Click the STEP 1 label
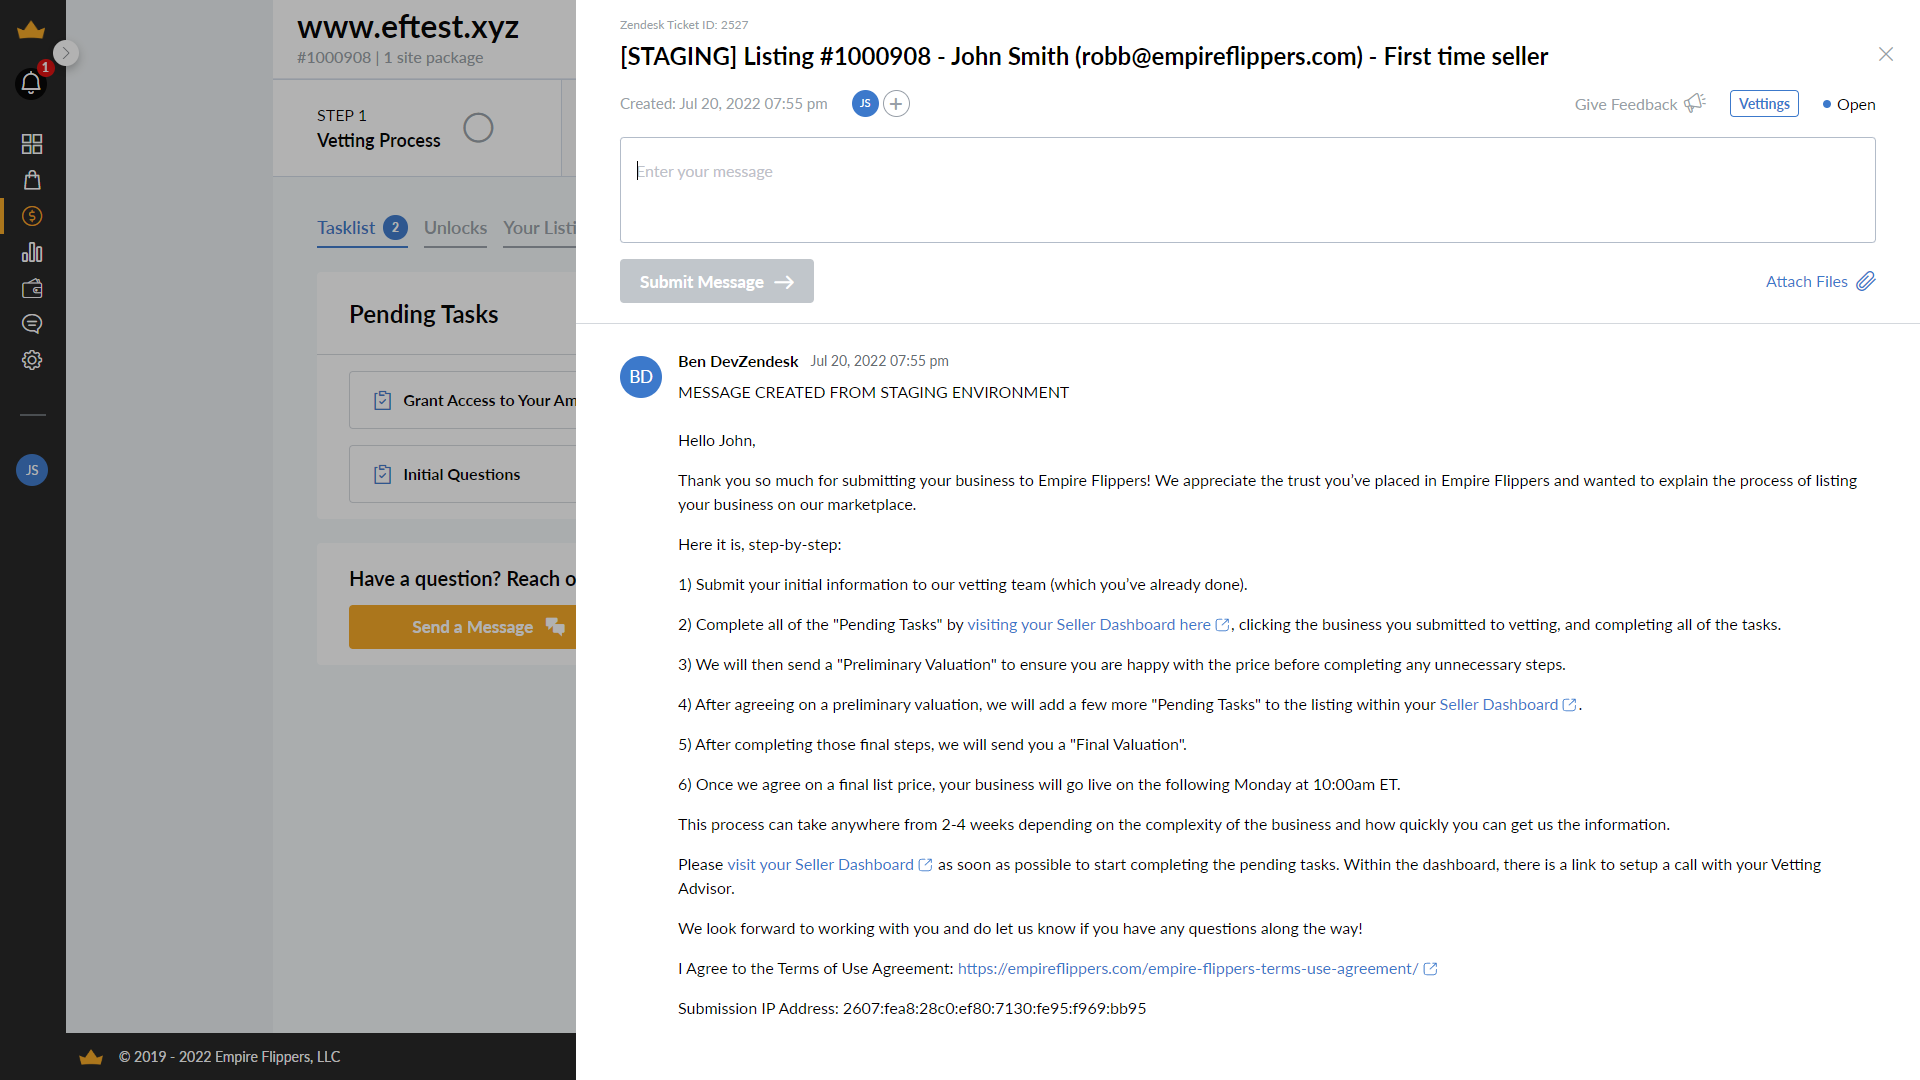The width and height of the screenshot is (1920, 1080). tap(342, 116)
